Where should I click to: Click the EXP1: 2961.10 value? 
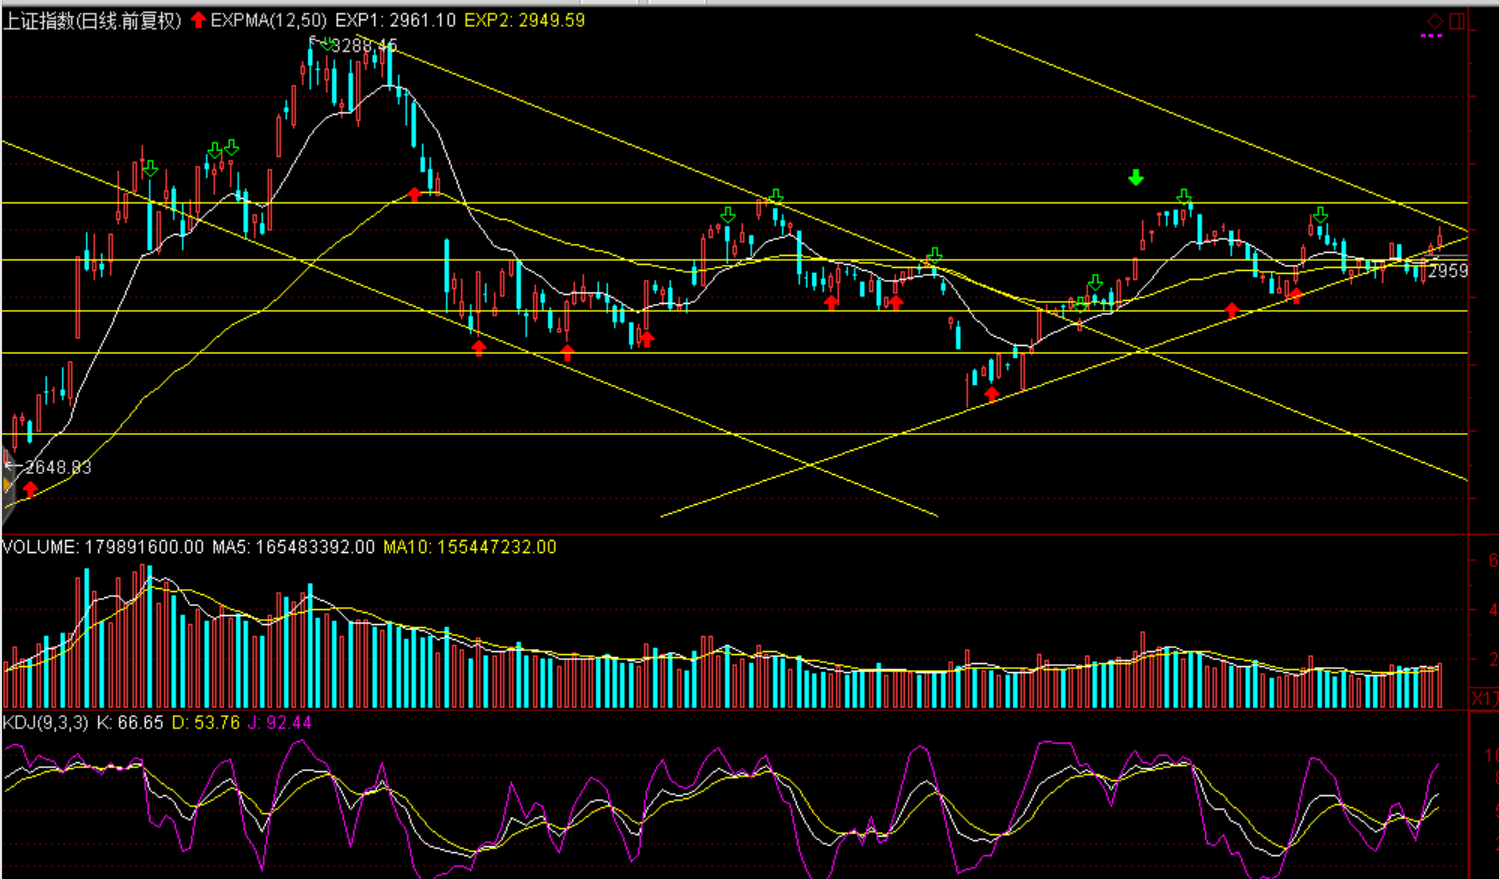pyautogui.click(x=395, y=20)
